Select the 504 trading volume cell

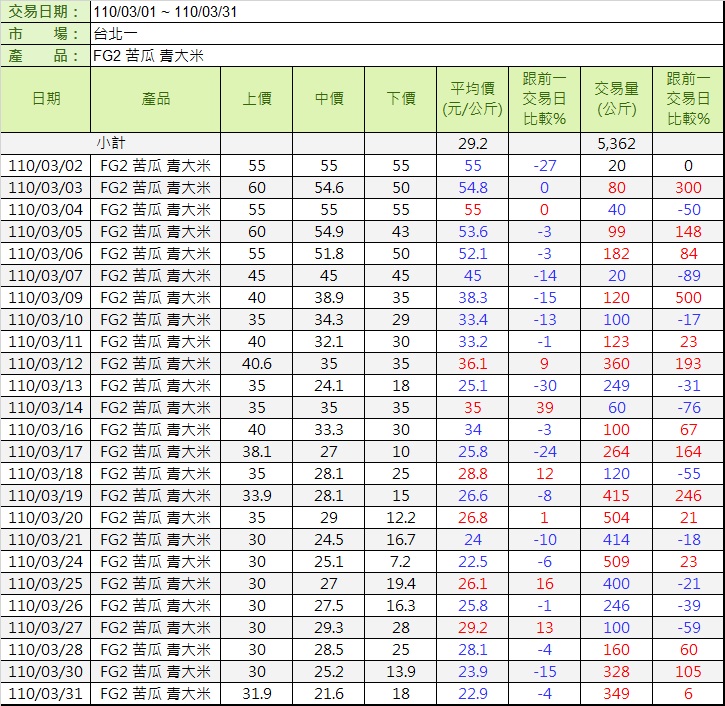[616, 518]
